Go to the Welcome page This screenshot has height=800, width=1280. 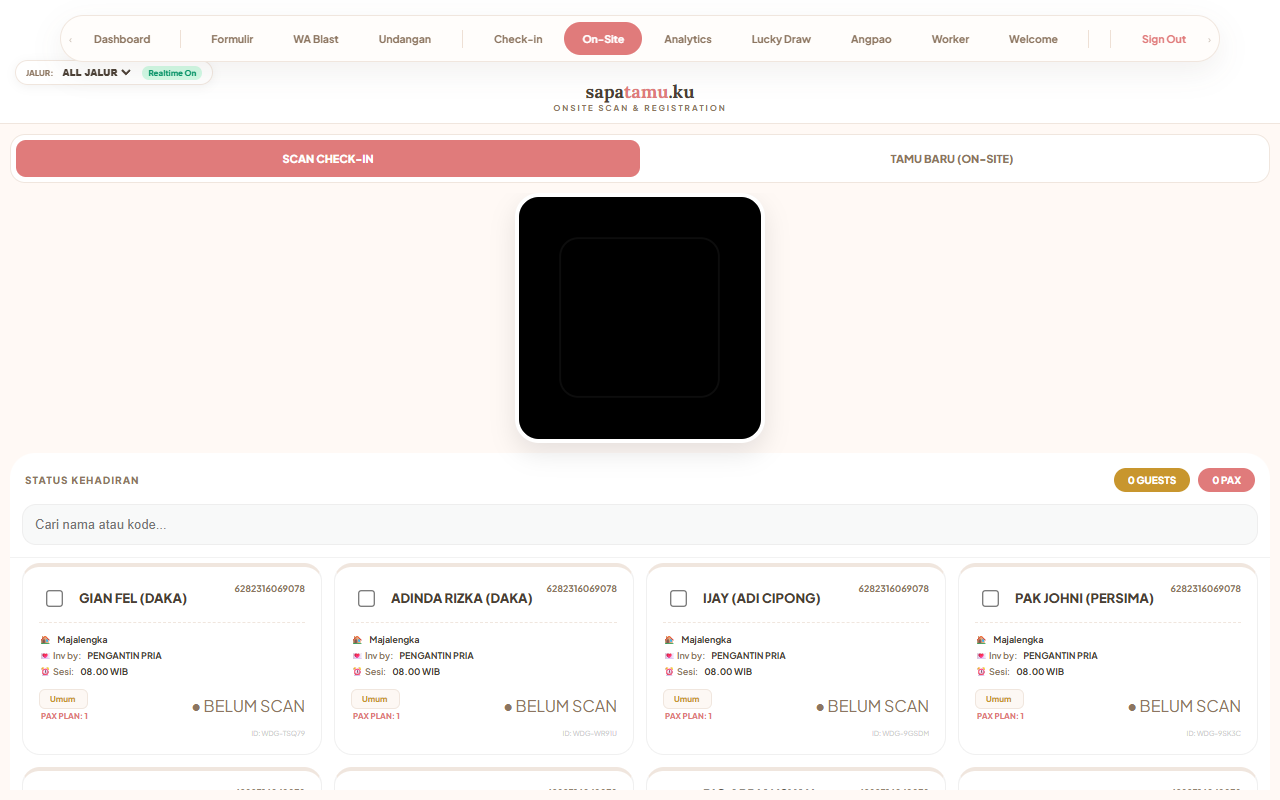point(1033,39)
